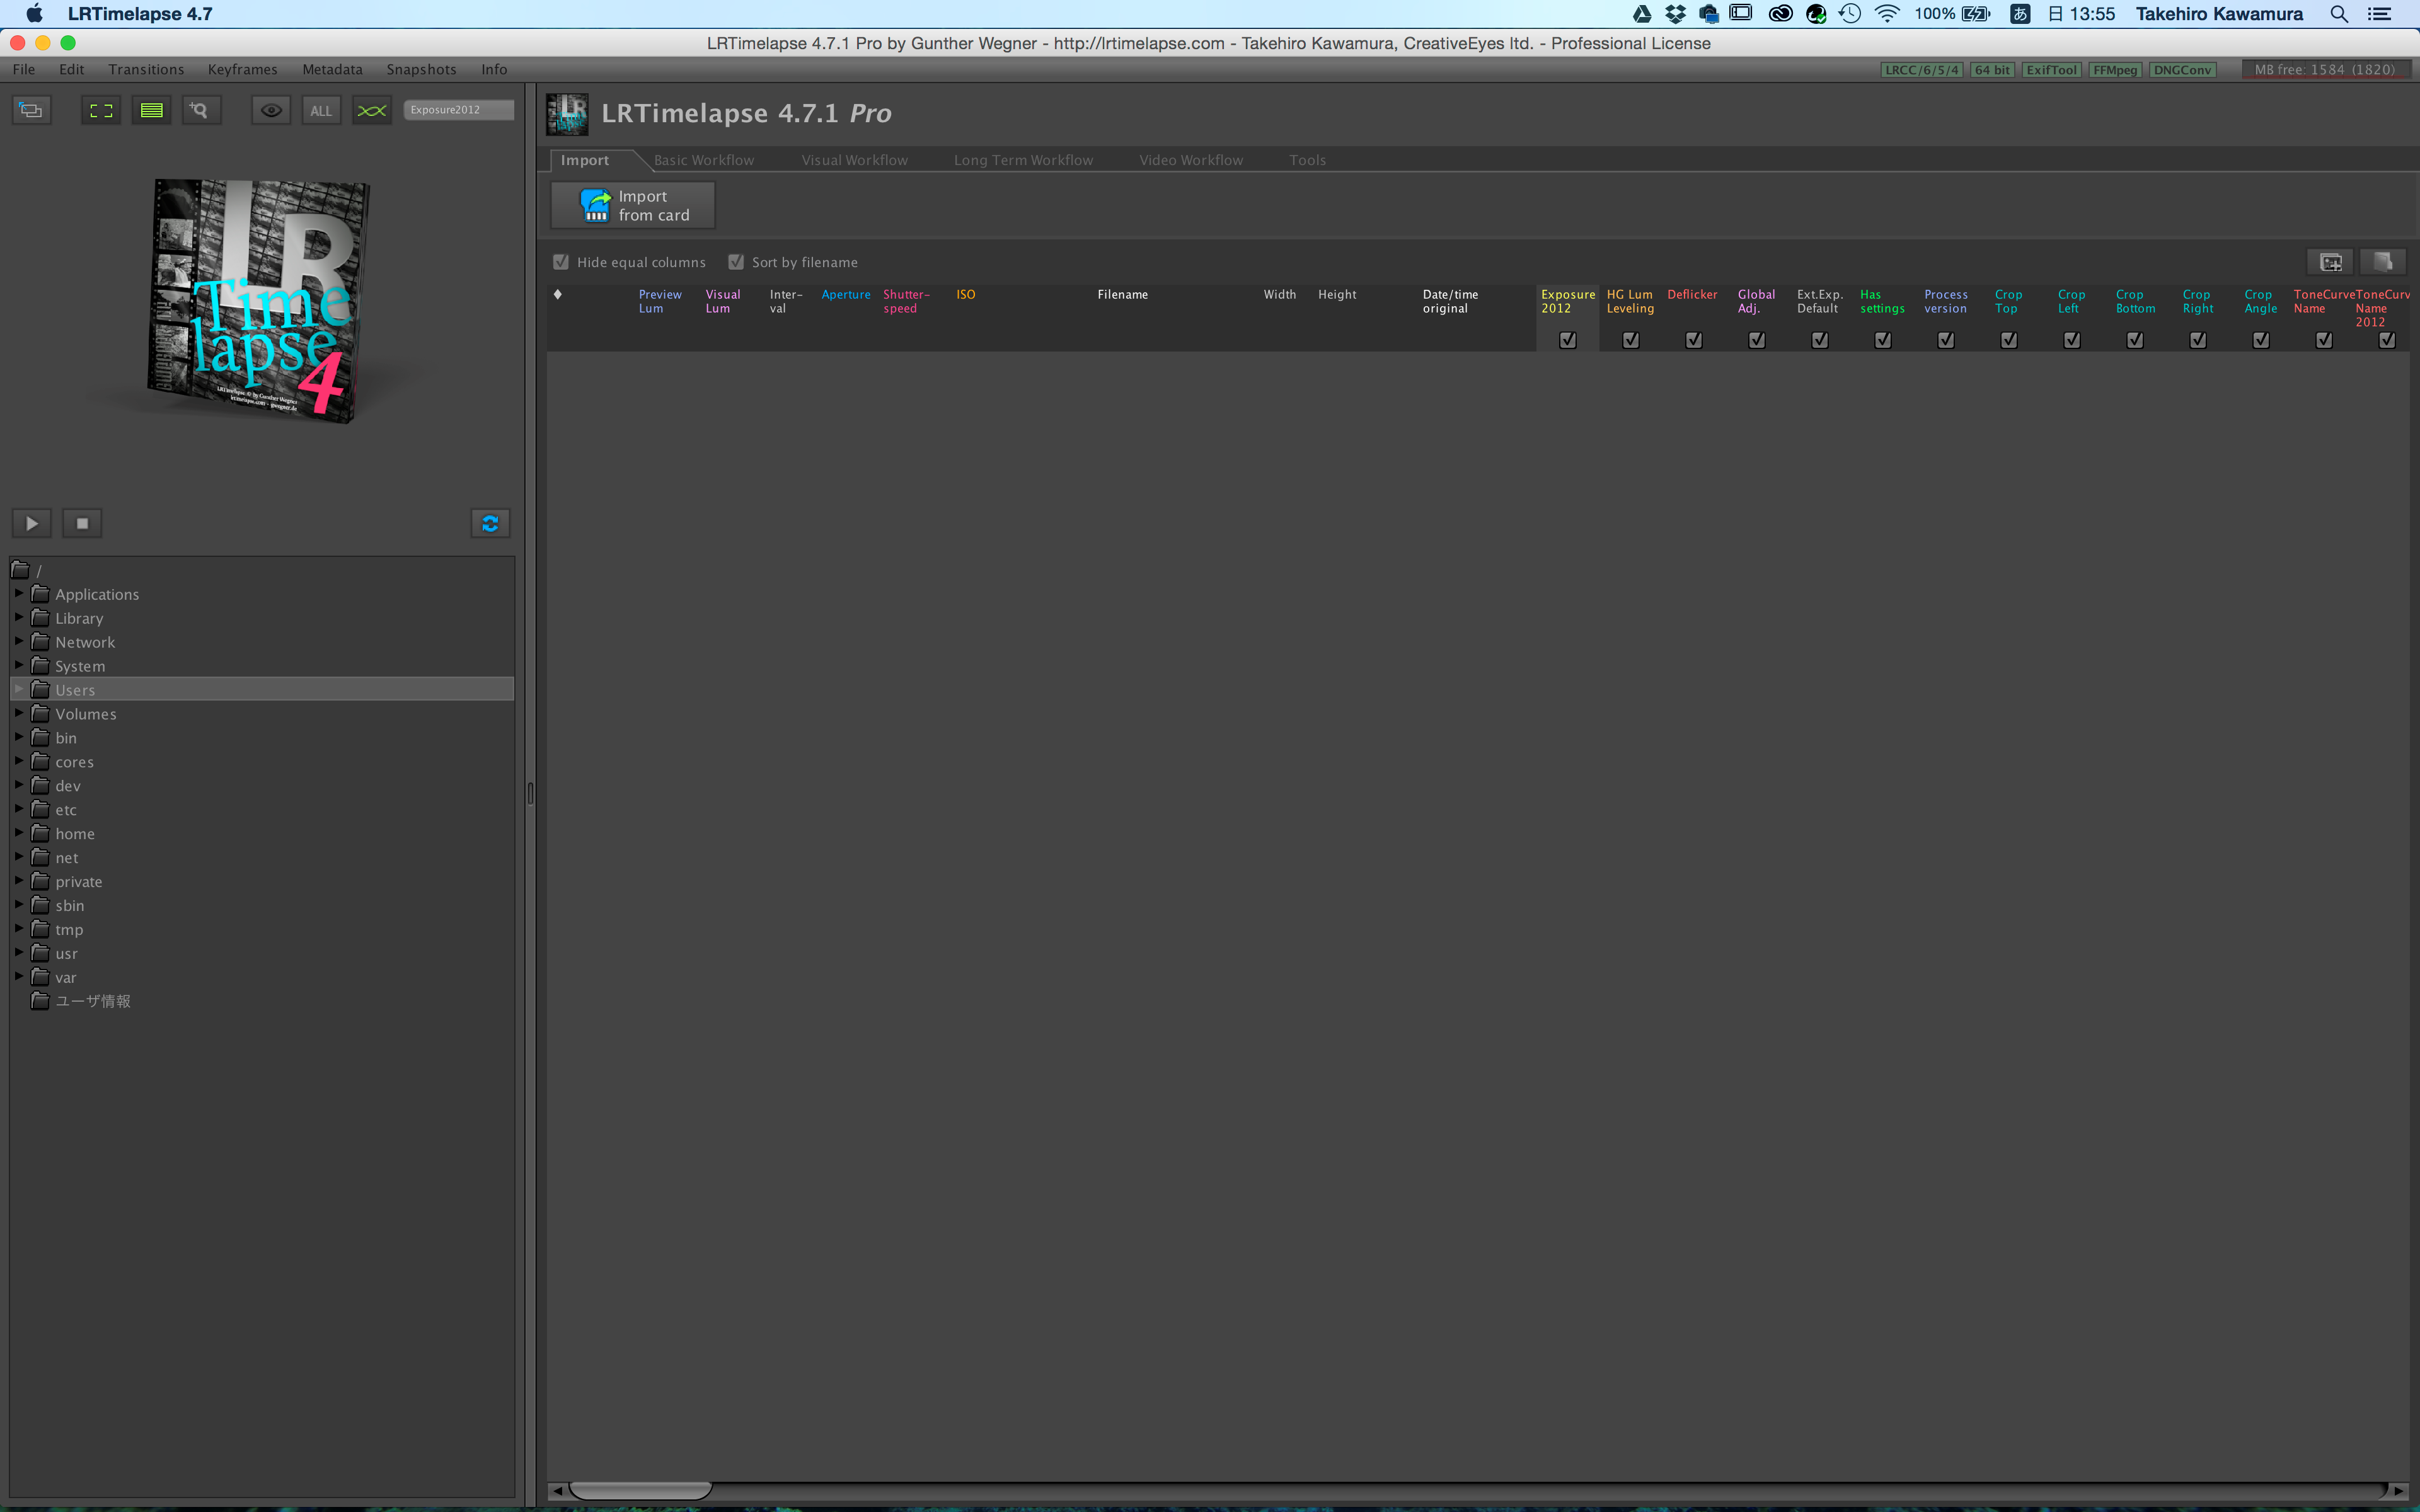
Task: Click the window layout icon in left toolbar
Action: [x=31, y=110]
